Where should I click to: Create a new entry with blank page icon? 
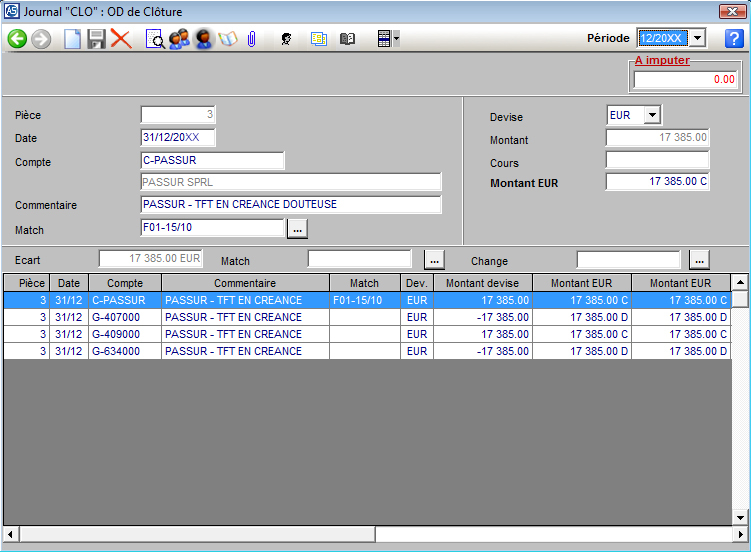click(72, 39)
